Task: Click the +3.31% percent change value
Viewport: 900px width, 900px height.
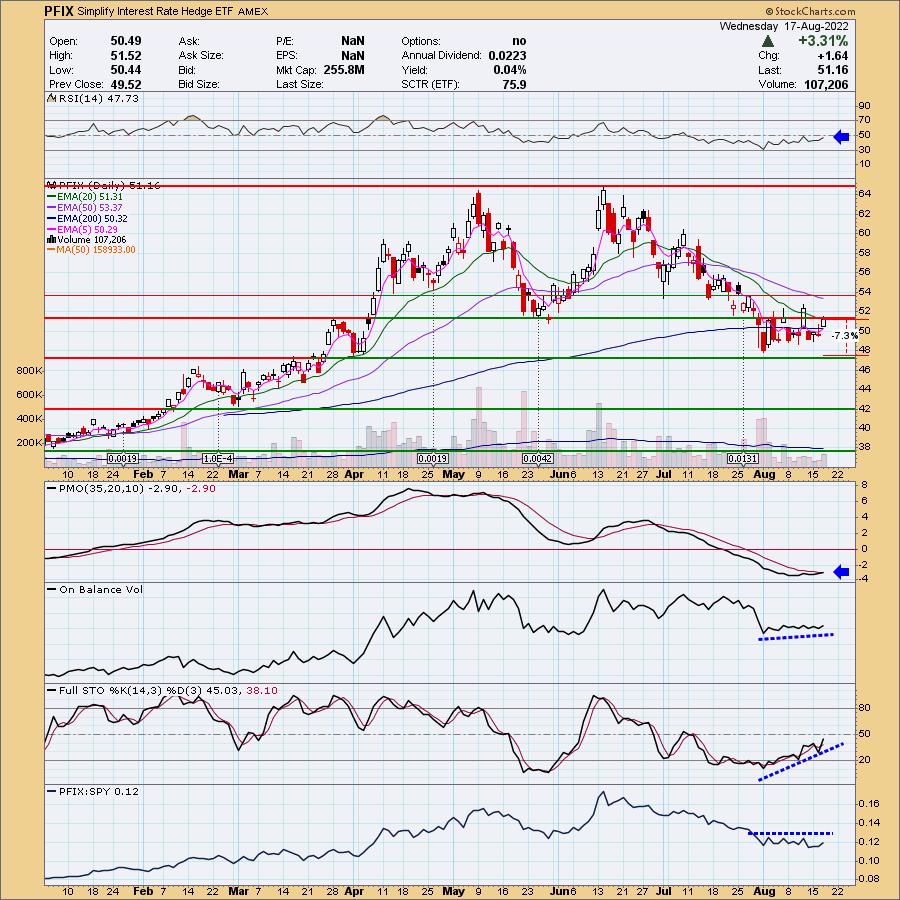Action: coord(823,41)
